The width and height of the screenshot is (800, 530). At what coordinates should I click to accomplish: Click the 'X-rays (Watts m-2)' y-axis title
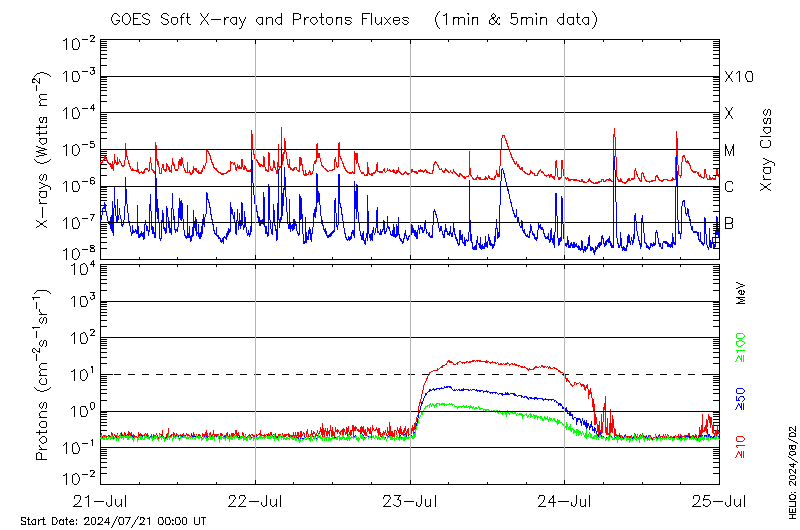(42, 150)
